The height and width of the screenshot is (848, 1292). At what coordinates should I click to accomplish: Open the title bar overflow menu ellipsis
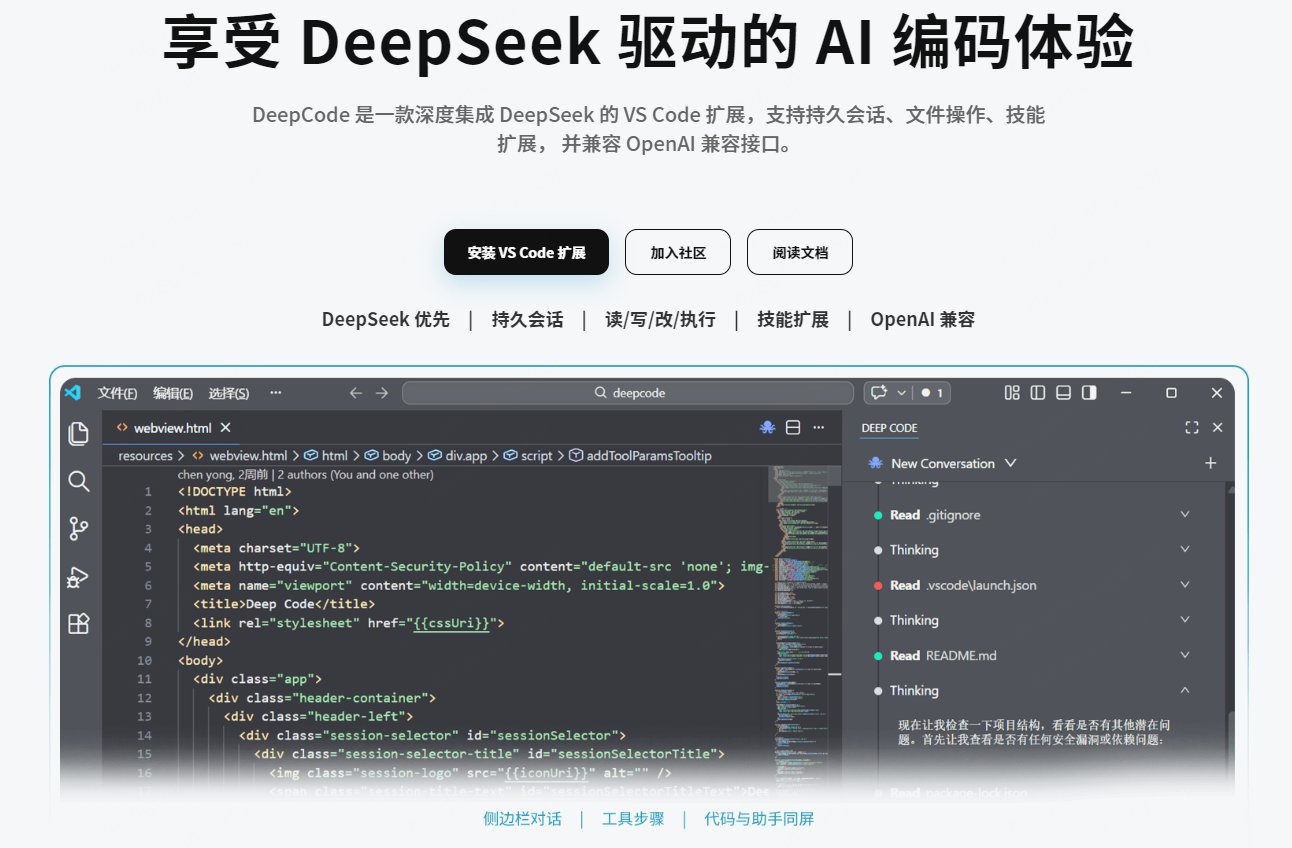coord(276,393)
